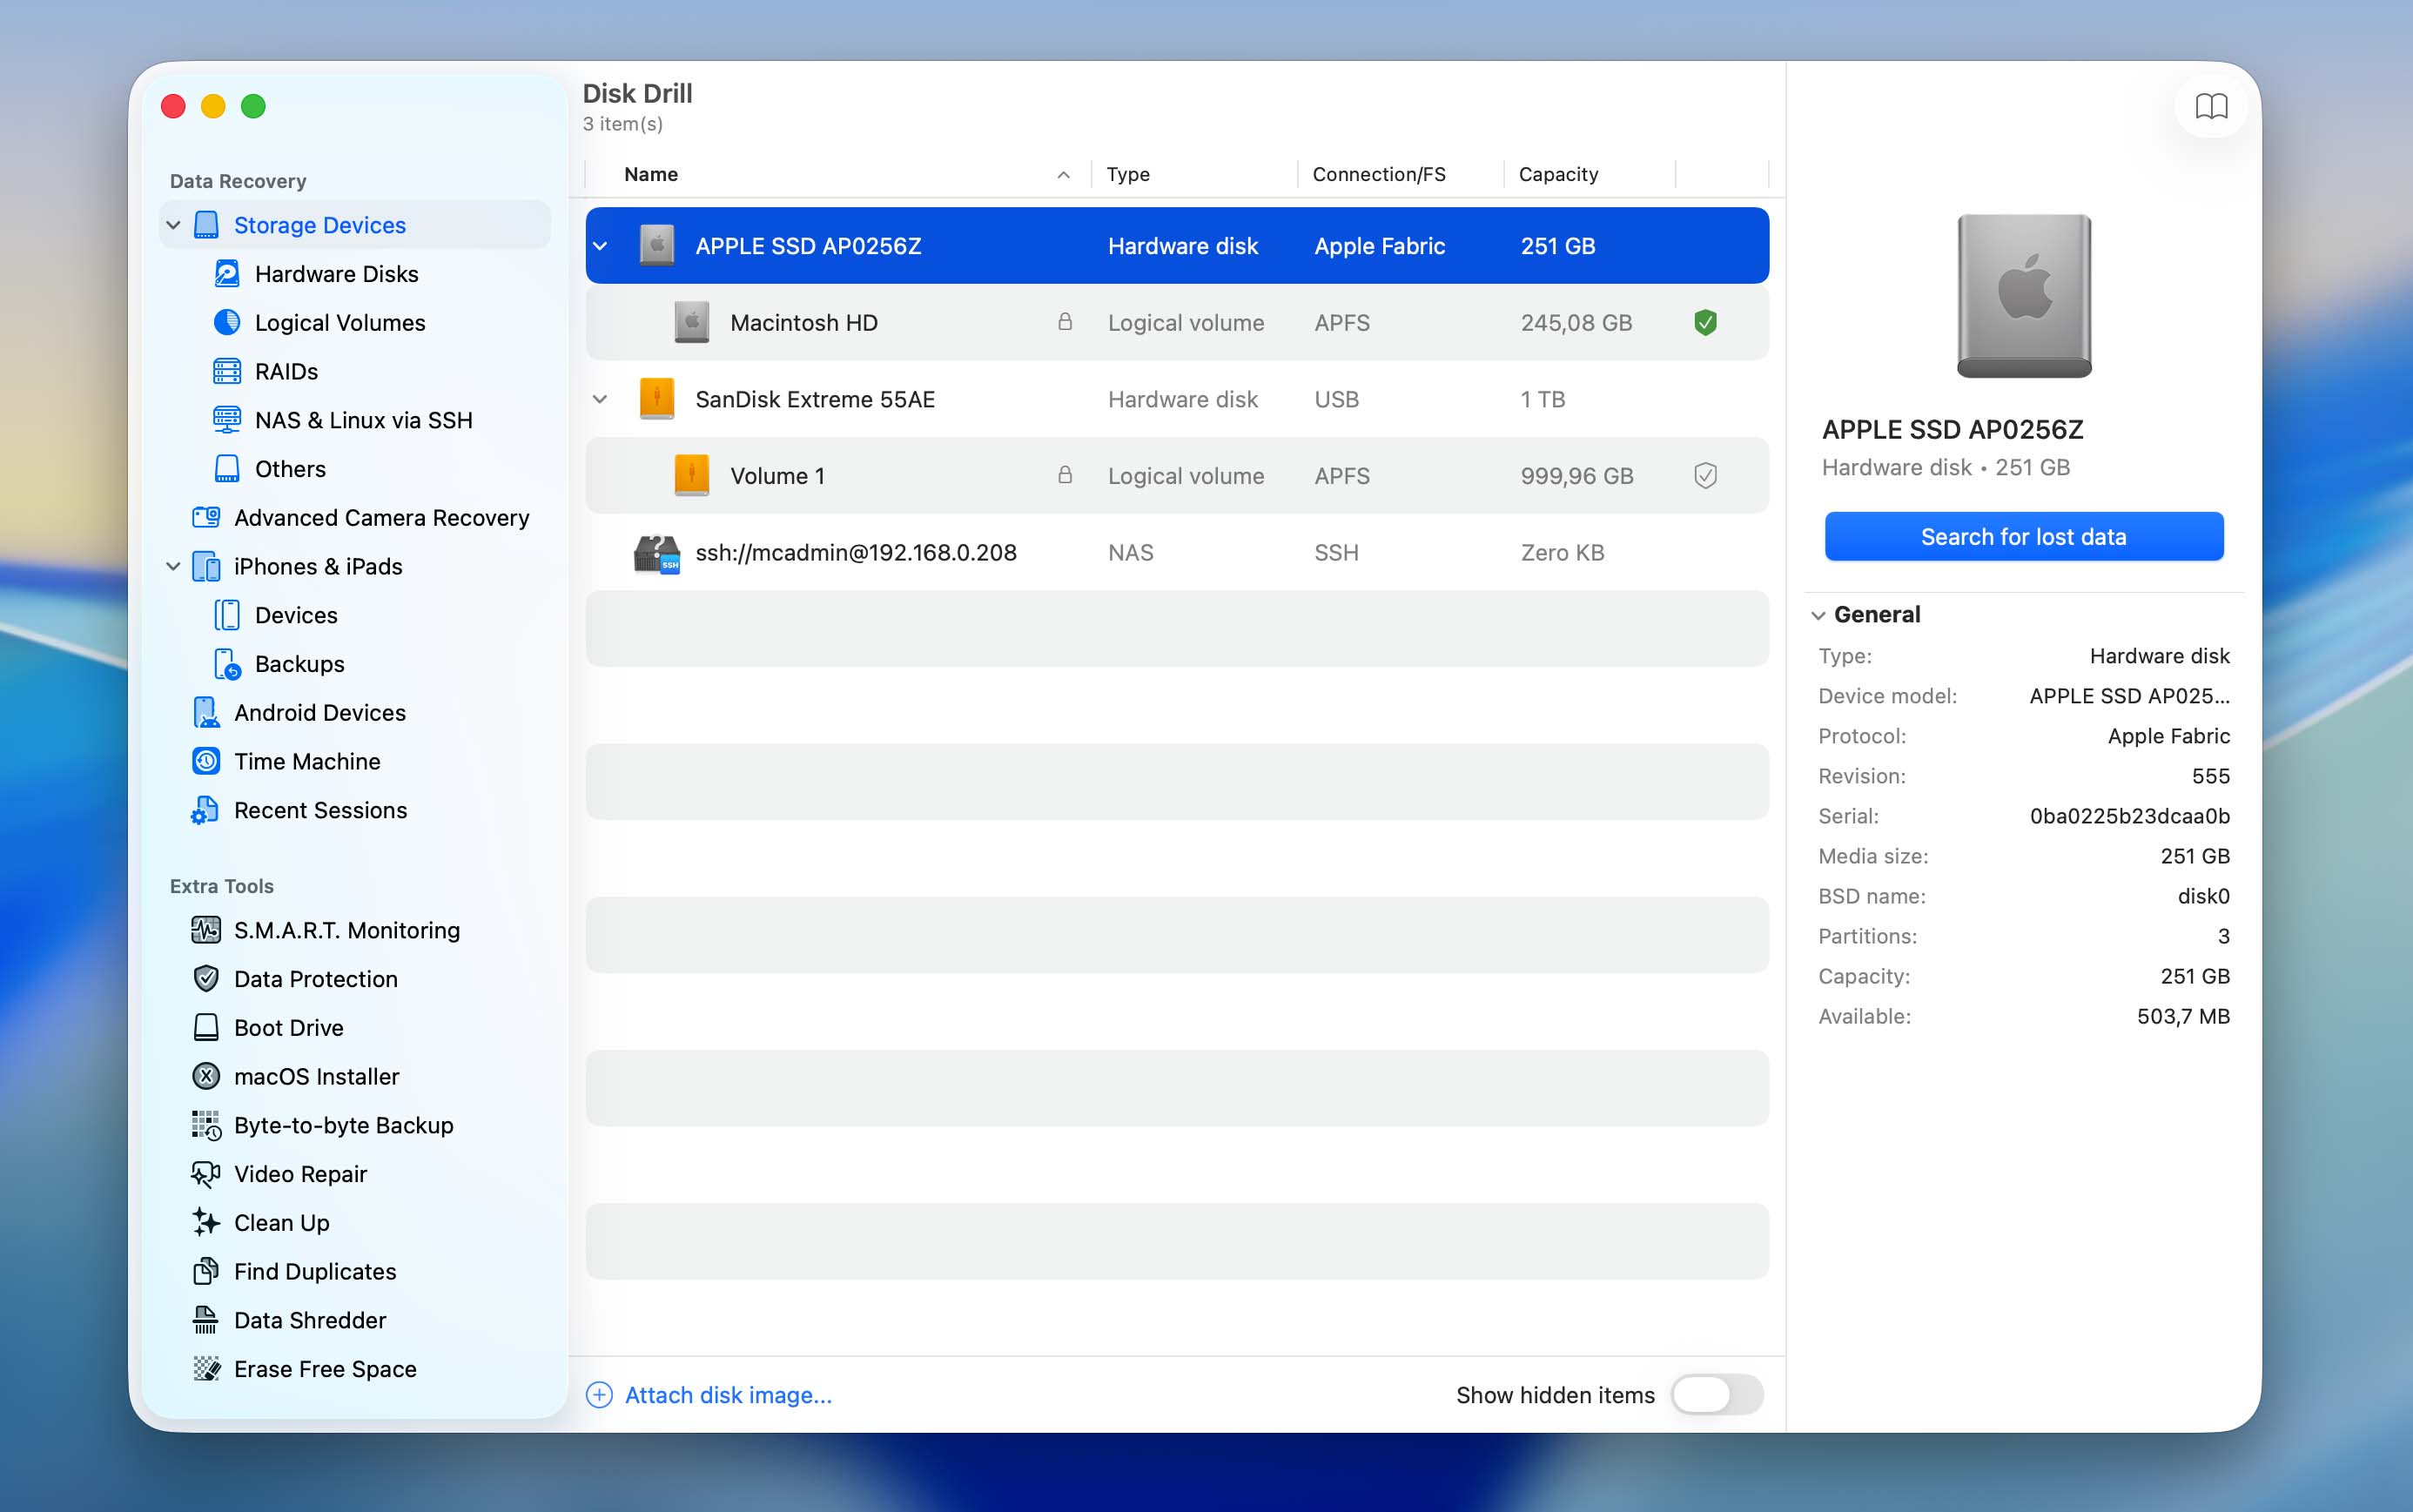Open Boot Drive tool icon

206,1027
